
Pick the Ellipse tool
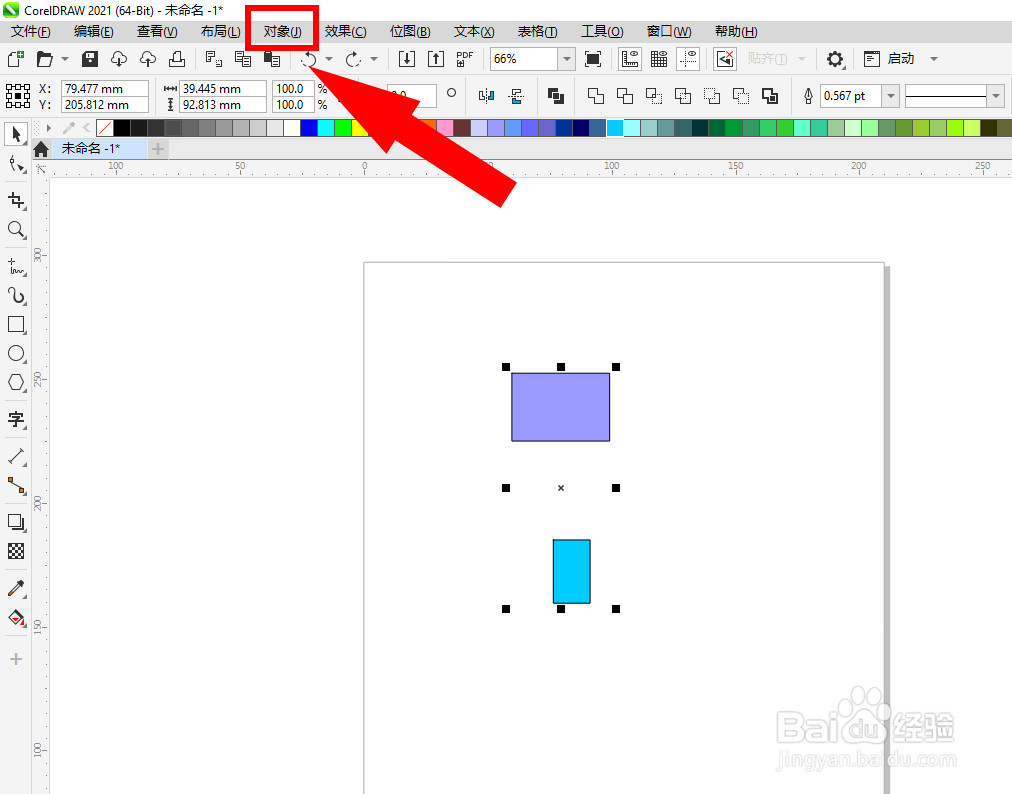click(x=15, y=353)
